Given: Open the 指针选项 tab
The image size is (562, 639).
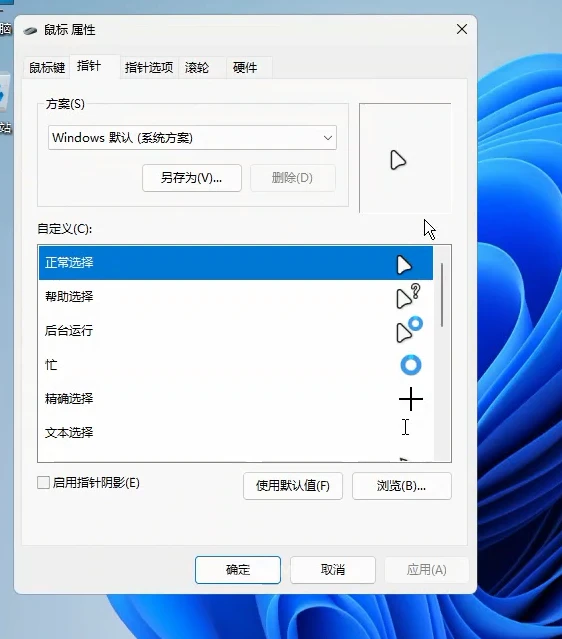Looking at the screenshot, I should point(149,67).
